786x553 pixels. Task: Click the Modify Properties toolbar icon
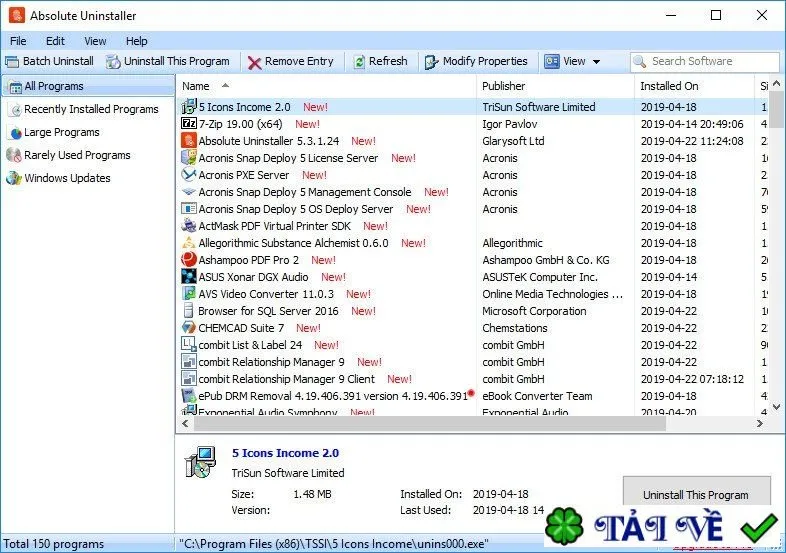pyautogui.click(x=431, y=62)
